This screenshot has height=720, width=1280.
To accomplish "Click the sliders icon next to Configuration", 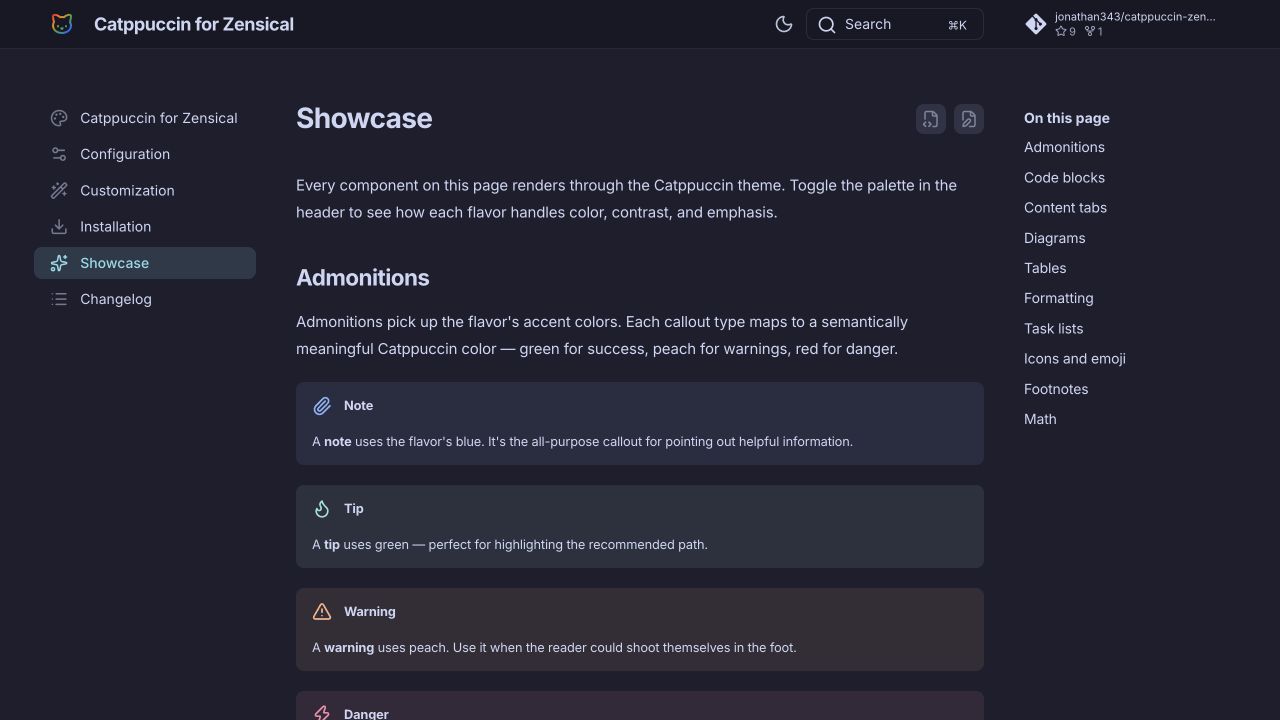I will point(59,154).
